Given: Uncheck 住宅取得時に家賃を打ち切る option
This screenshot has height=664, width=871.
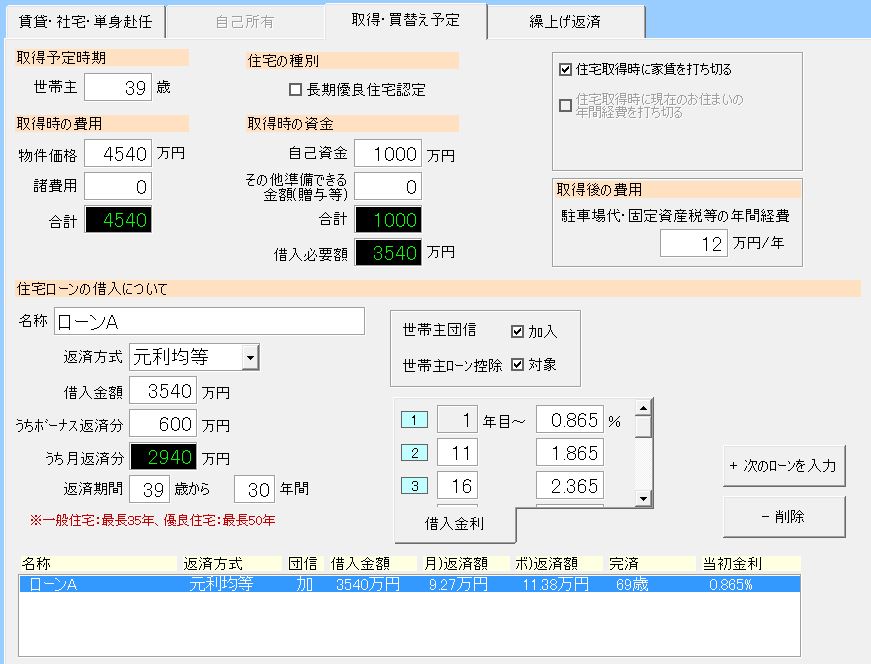Looking at the screenshot, I should click(x=566, y=70).
